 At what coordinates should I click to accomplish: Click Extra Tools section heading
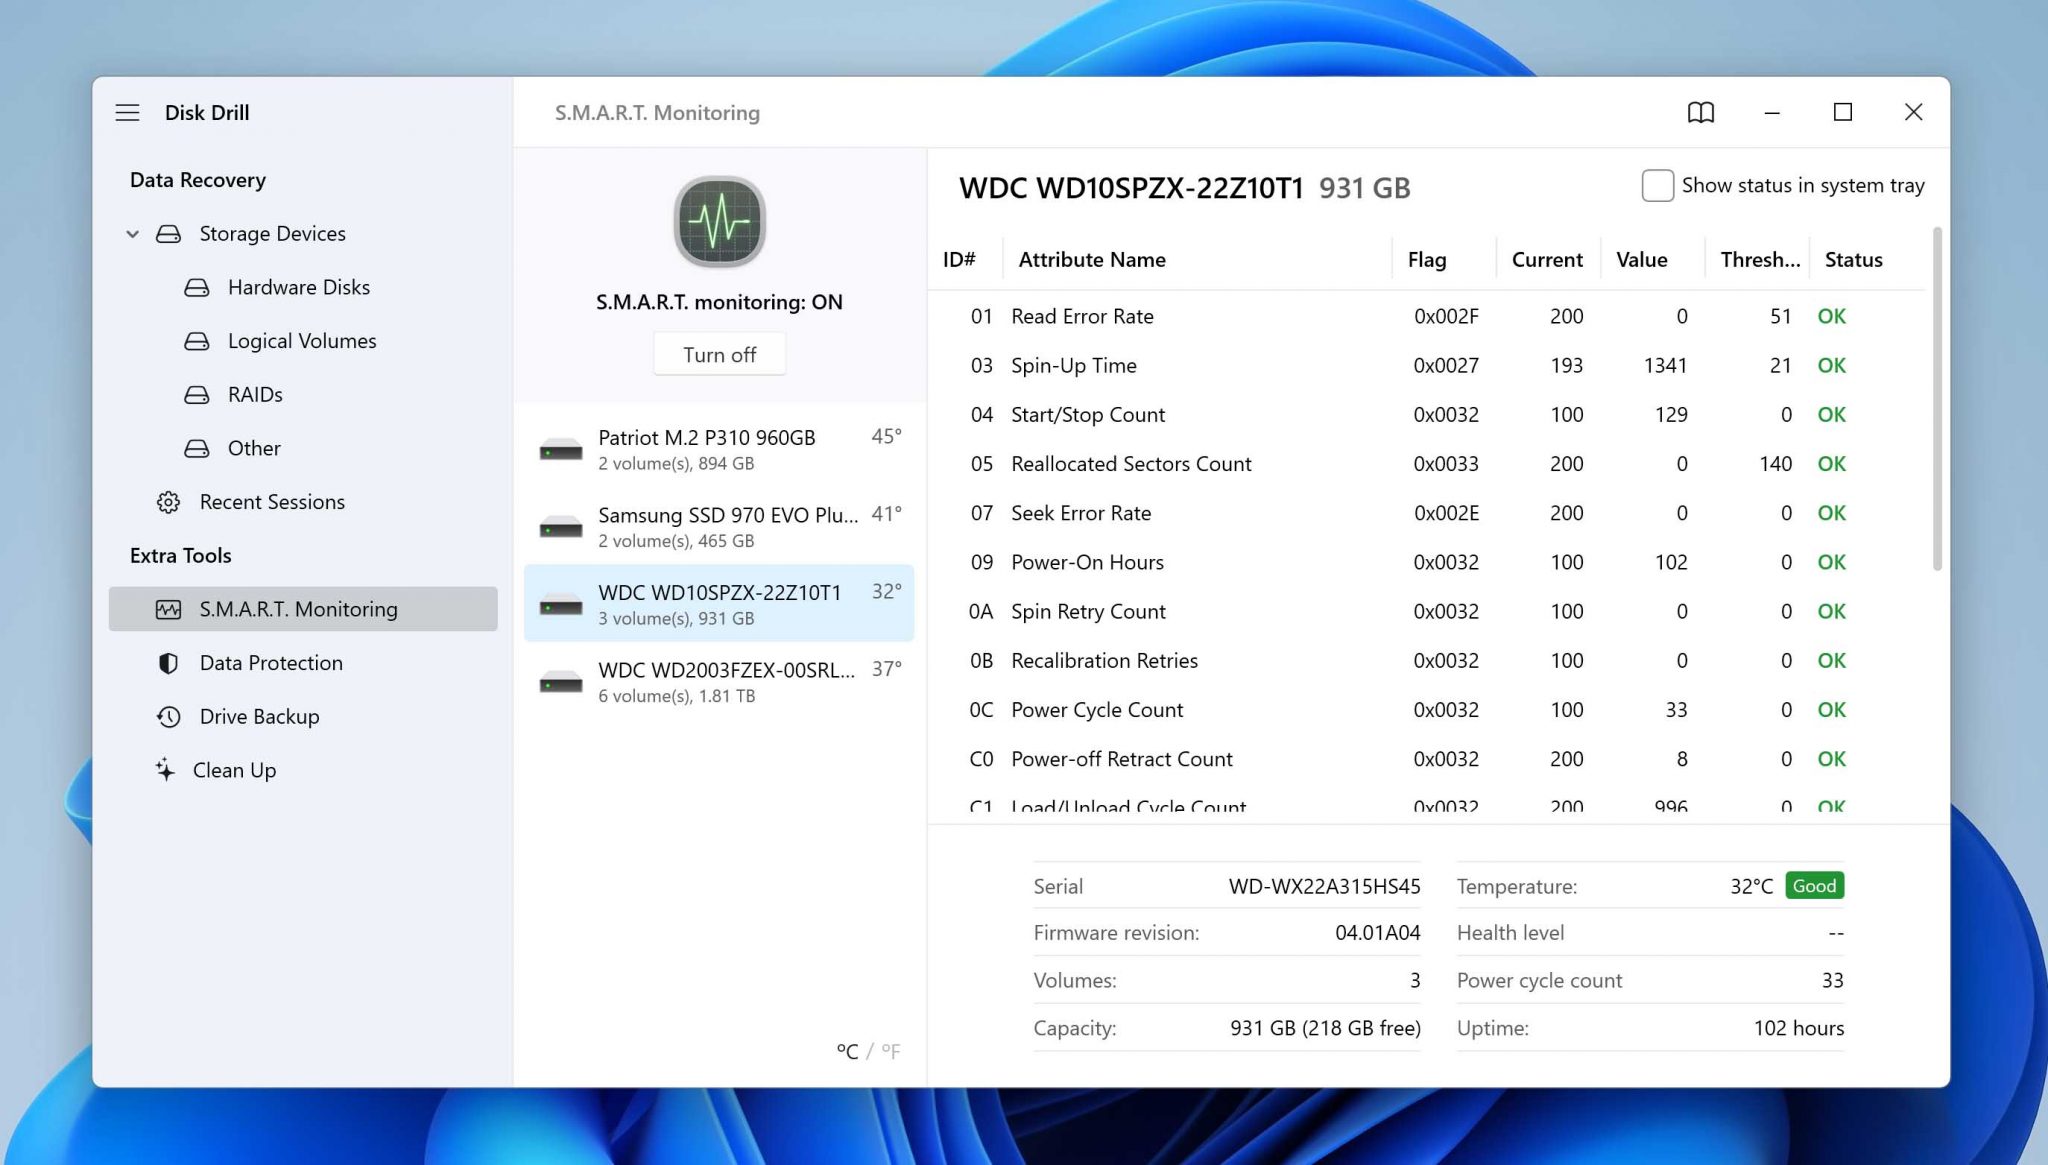pyautogui.click(x=180, y=556)
